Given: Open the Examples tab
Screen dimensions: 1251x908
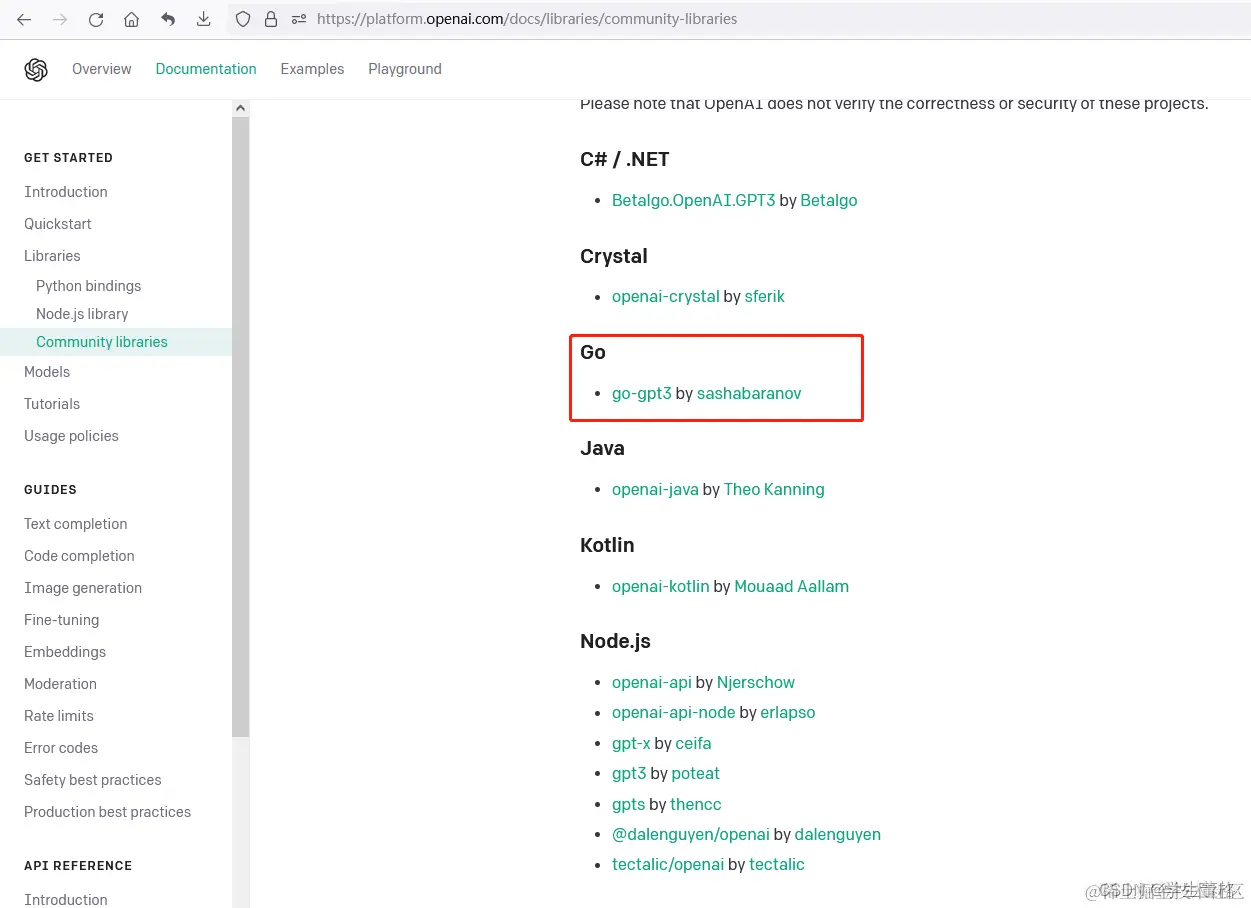Looking at the screenshot, I should pos(312,69).
